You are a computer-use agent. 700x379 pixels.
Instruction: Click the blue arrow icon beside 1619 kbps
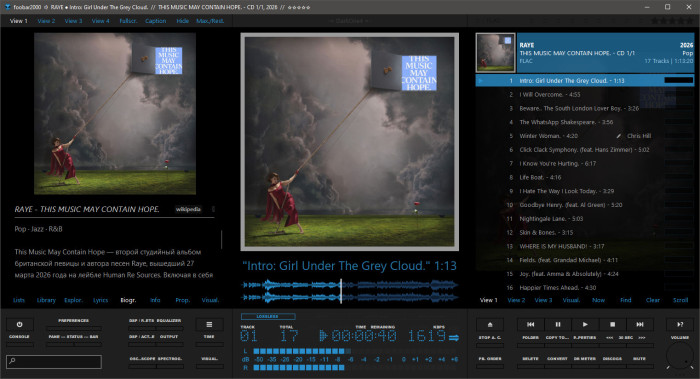point(454,337)
